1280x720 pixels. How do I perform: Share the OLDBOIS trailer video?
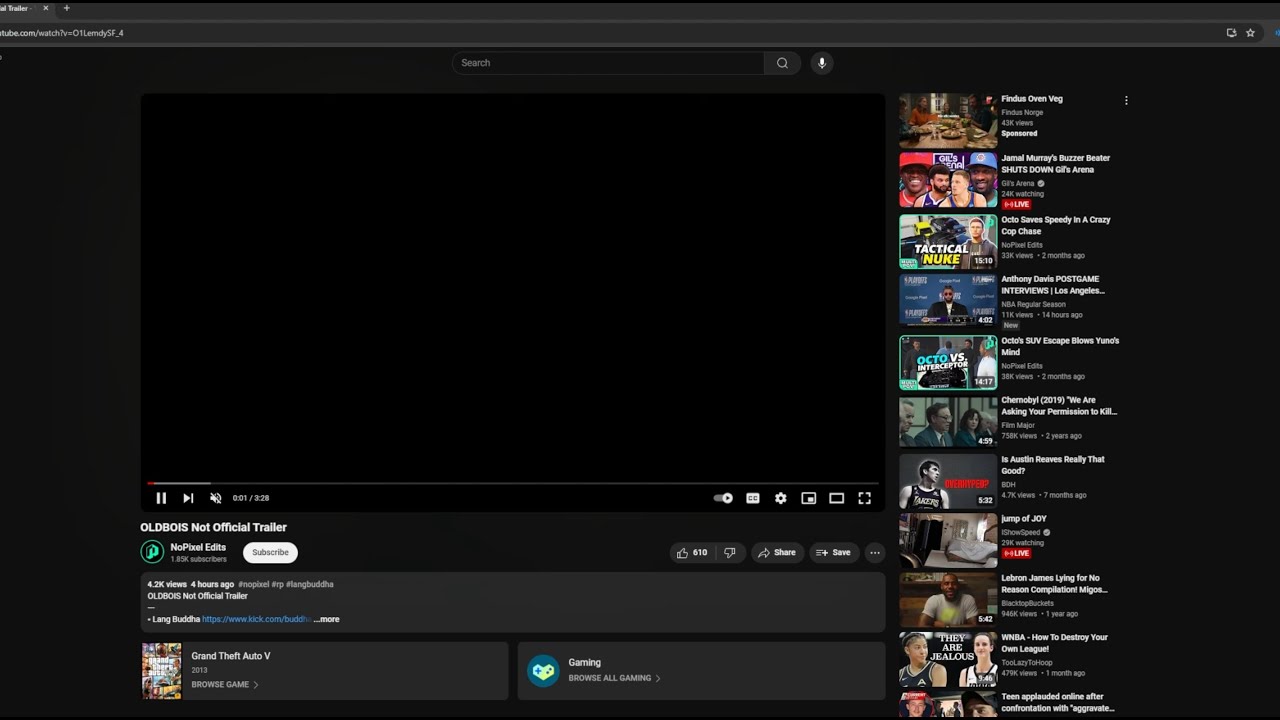click(x=777, y=552)
